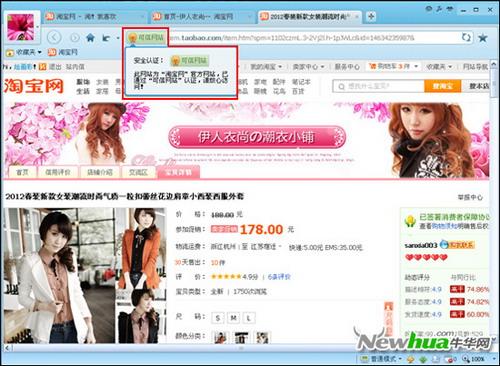Click the forward navigation arrow
500x366 pixels.
point(75,38)
